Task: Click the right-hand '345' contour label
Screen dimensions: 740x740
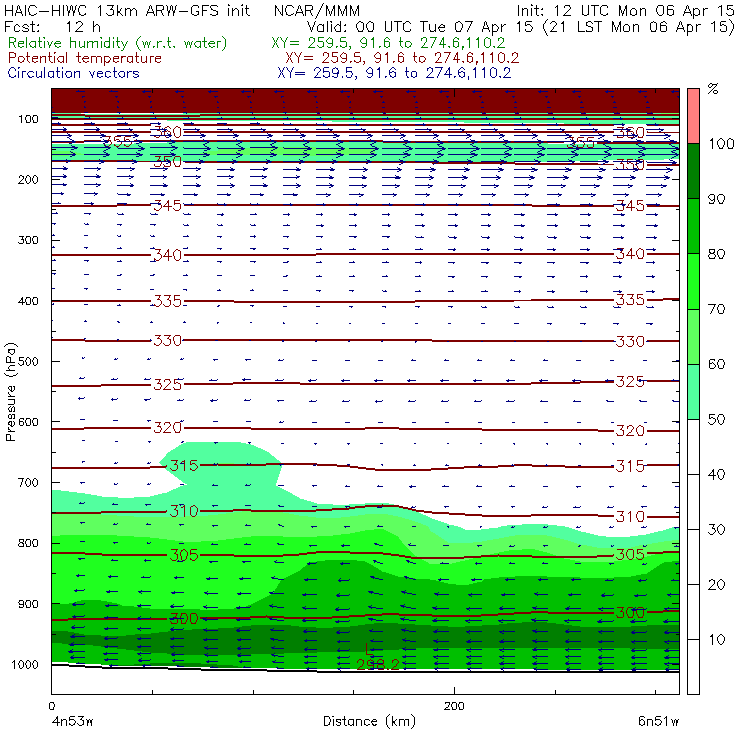Action: pos(630,205)
